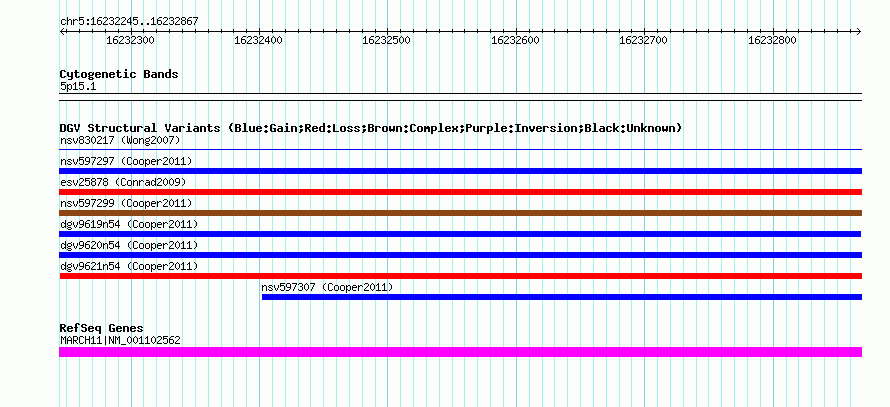Click the blue dgv9619n54 gain bar
Image resolution: width=890 pixels, height=407 pixels.
pos(460,234)
